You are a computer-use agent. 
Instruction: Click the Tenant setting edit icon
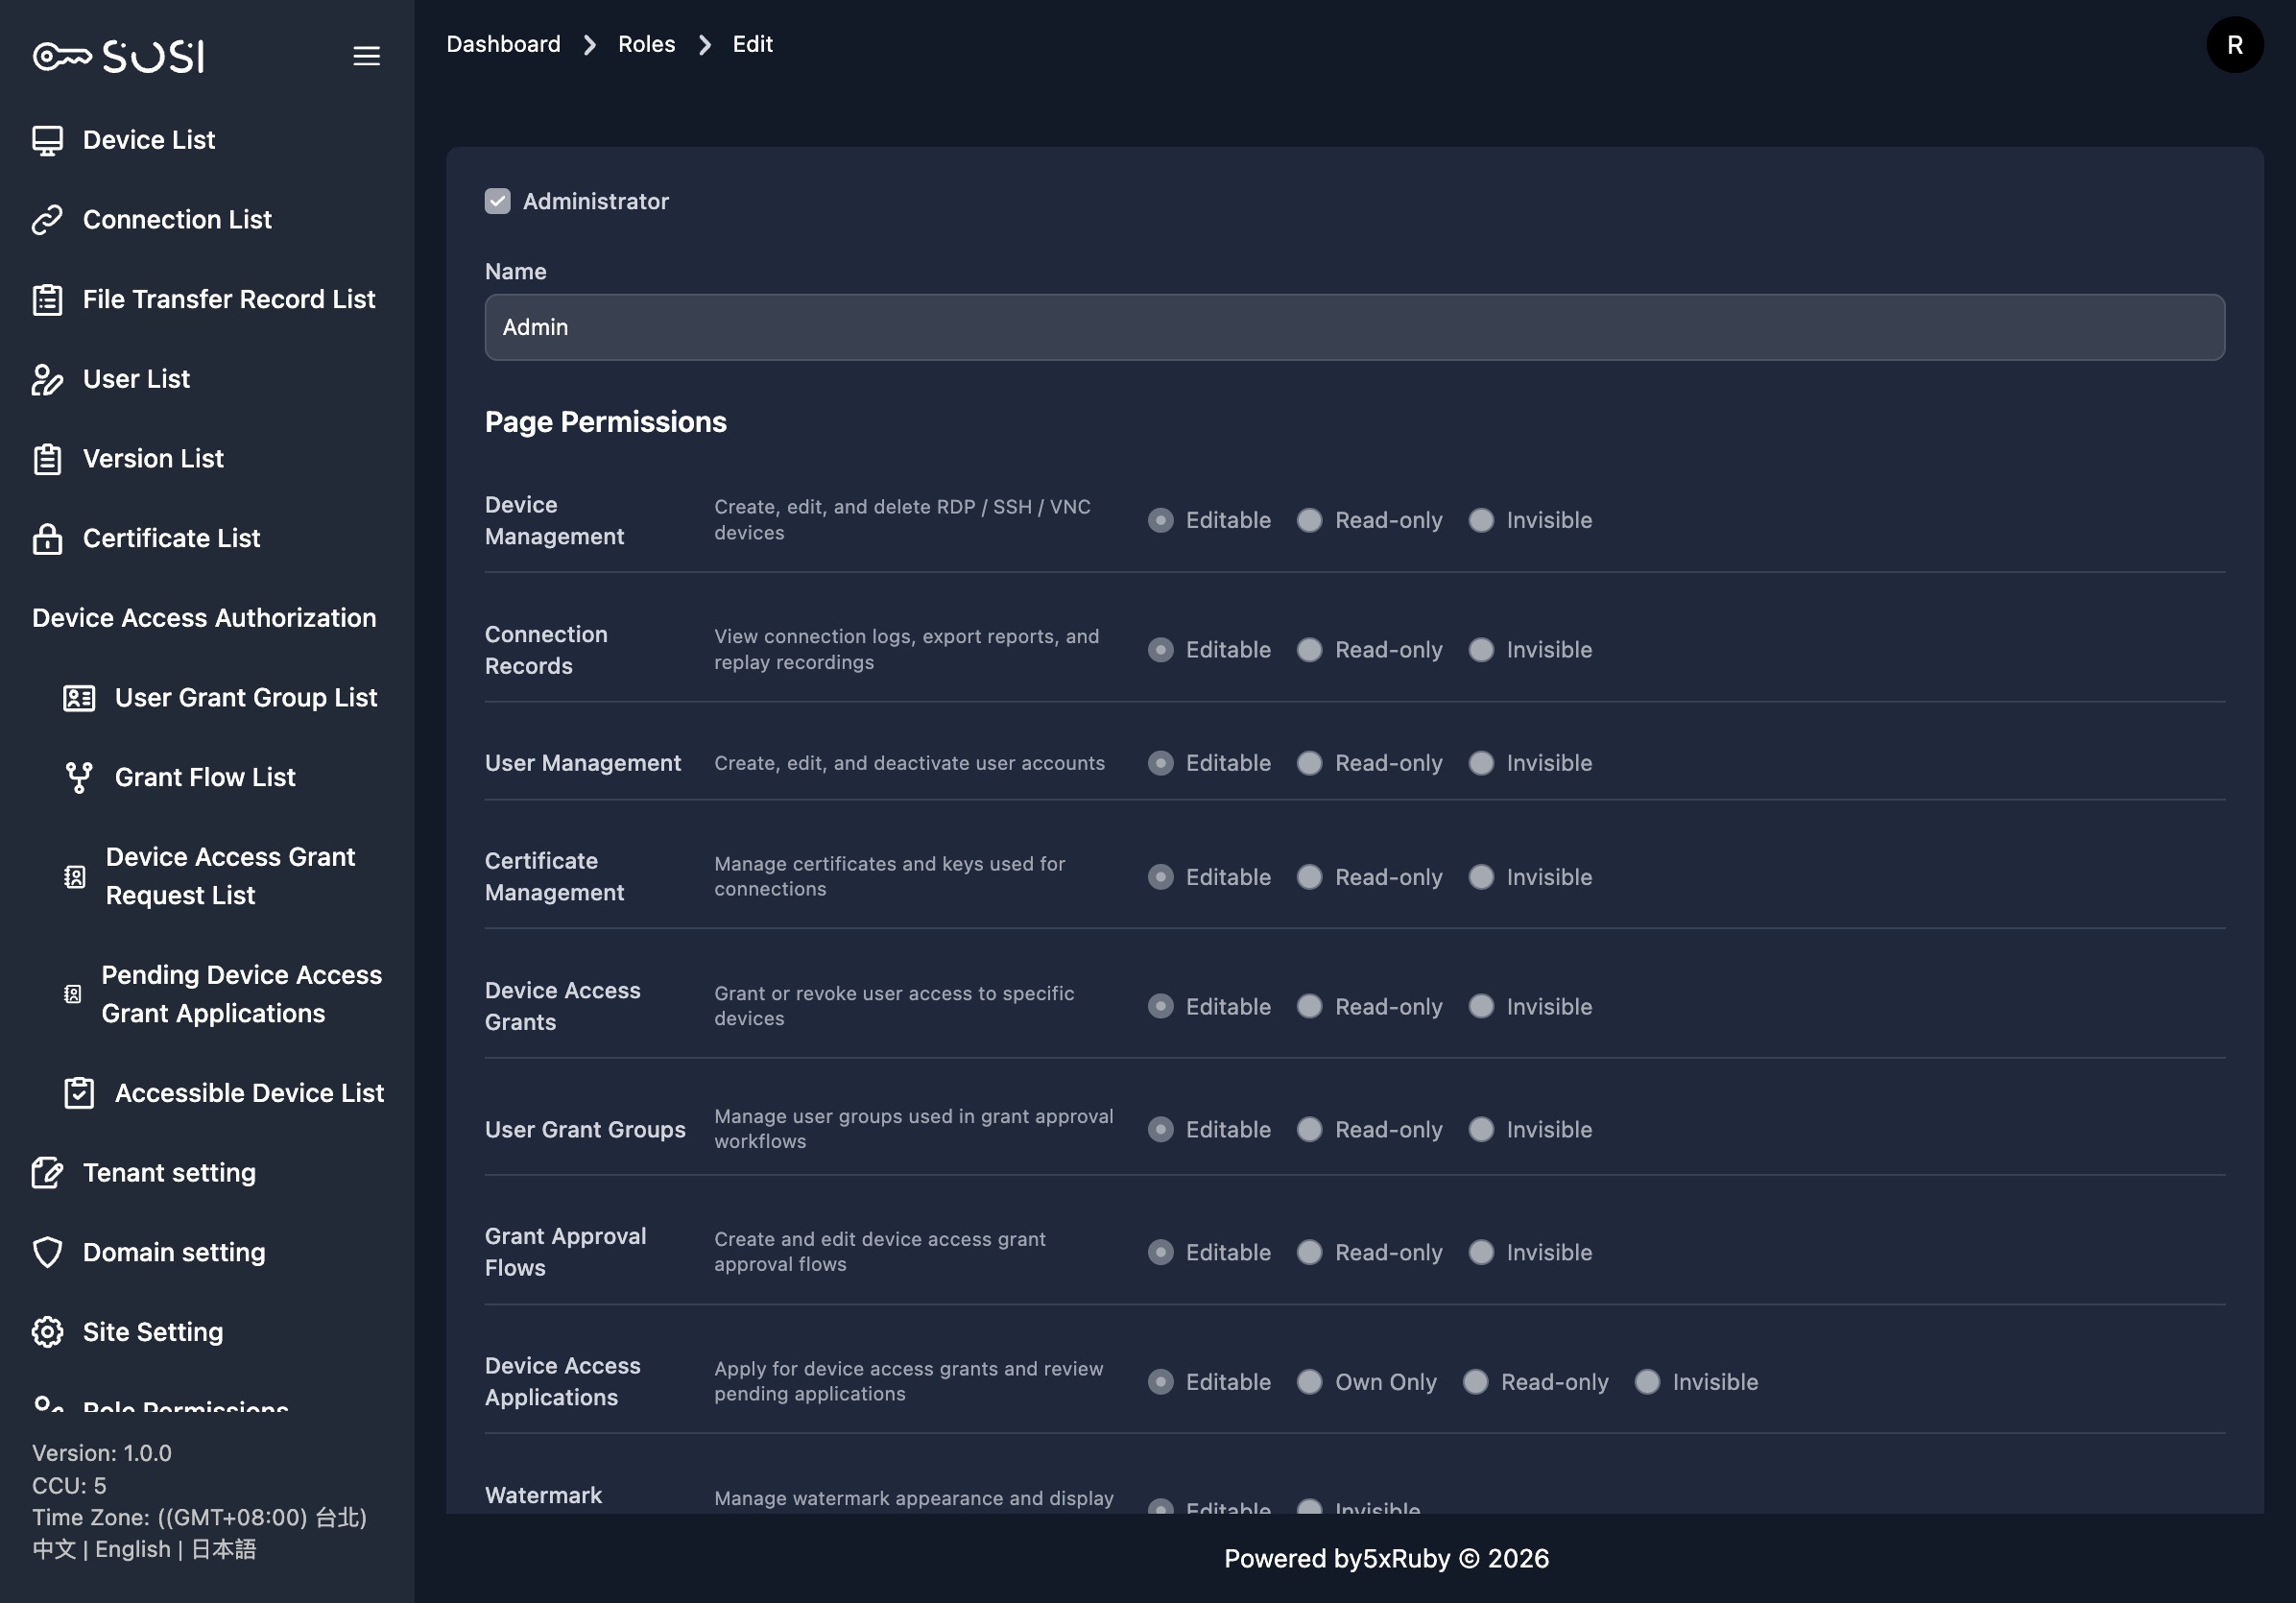point(47,1173)
